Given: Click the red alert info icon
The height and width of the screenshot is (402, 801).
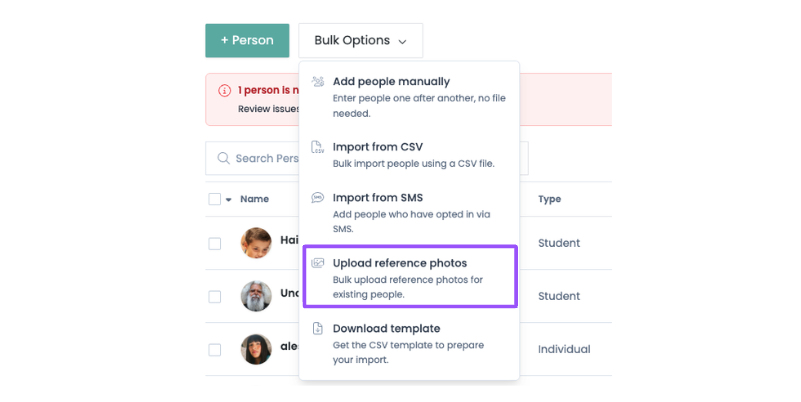Looking at the screenshot, I should click(224, 90).
